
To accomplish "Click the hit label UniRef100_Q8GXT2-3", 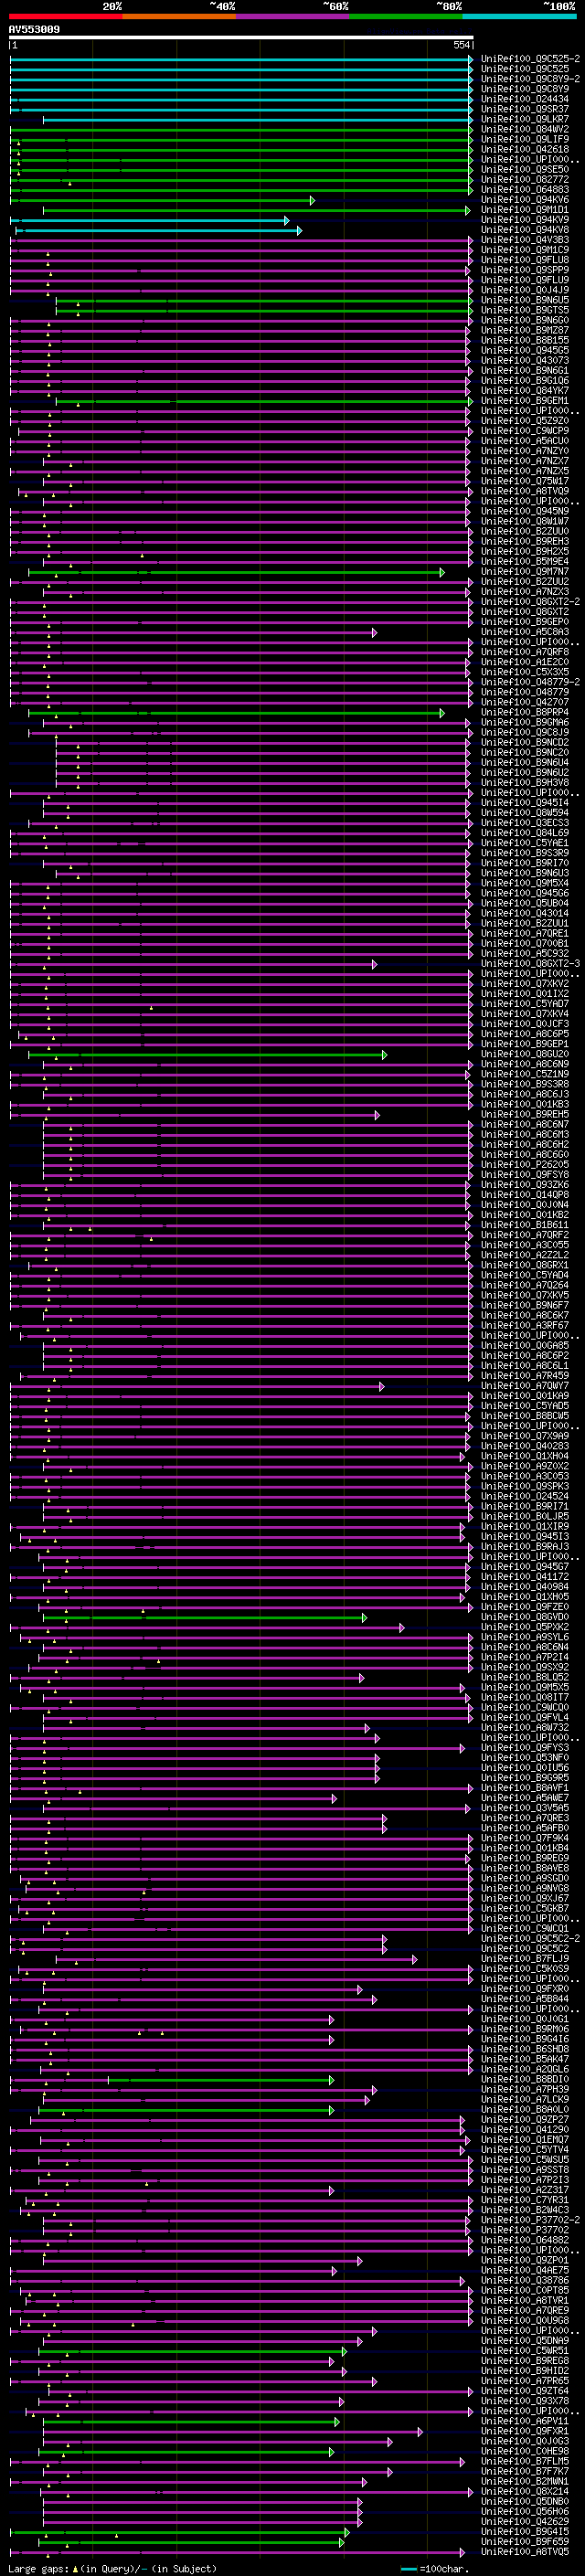I will [x=530, y=963].
